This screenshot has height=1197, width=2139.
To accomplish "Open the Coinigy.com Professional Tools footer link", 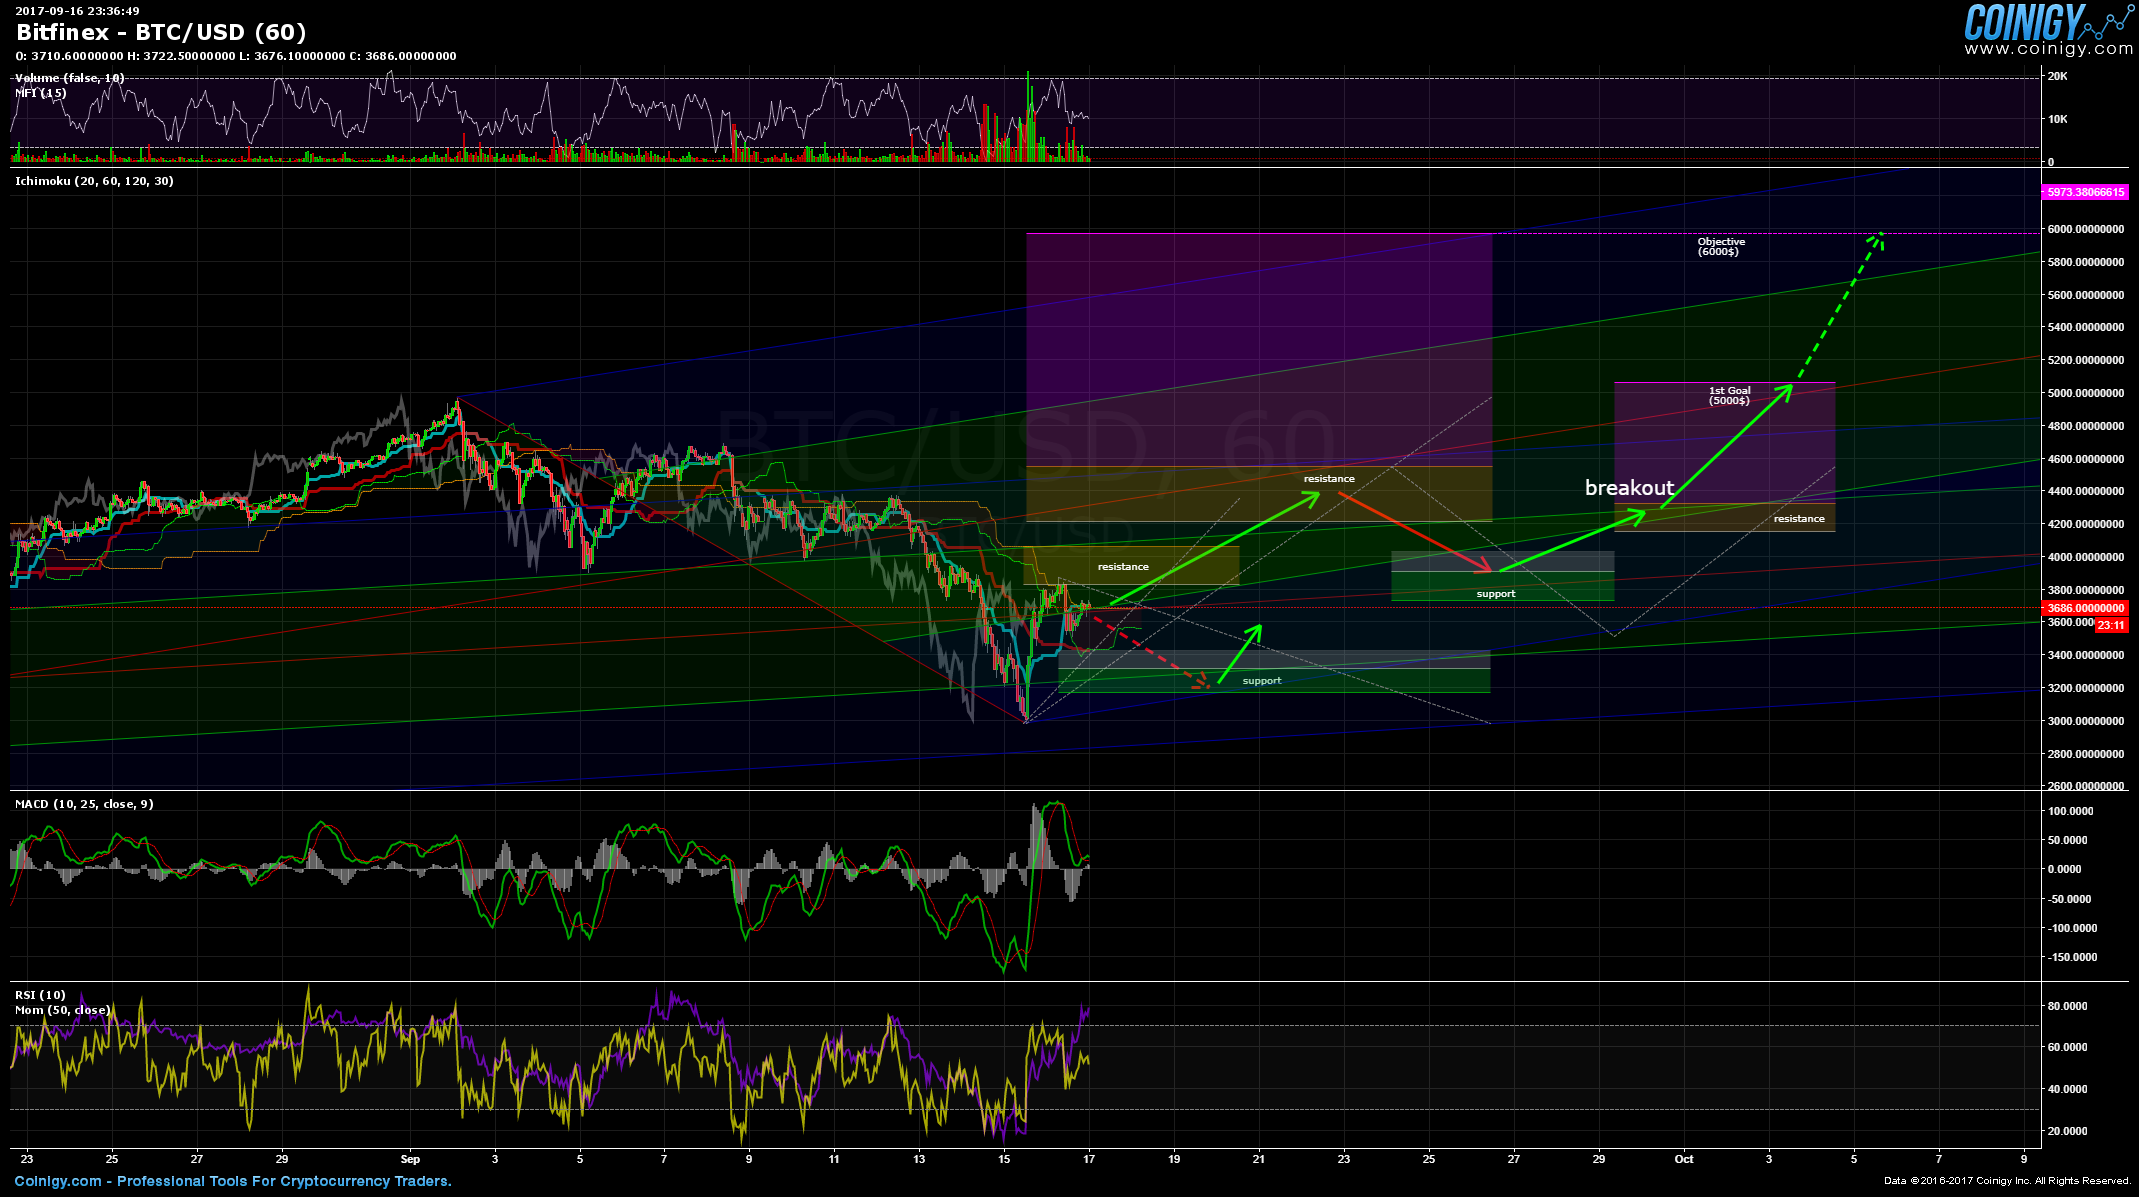I will tap(233, 1181).
